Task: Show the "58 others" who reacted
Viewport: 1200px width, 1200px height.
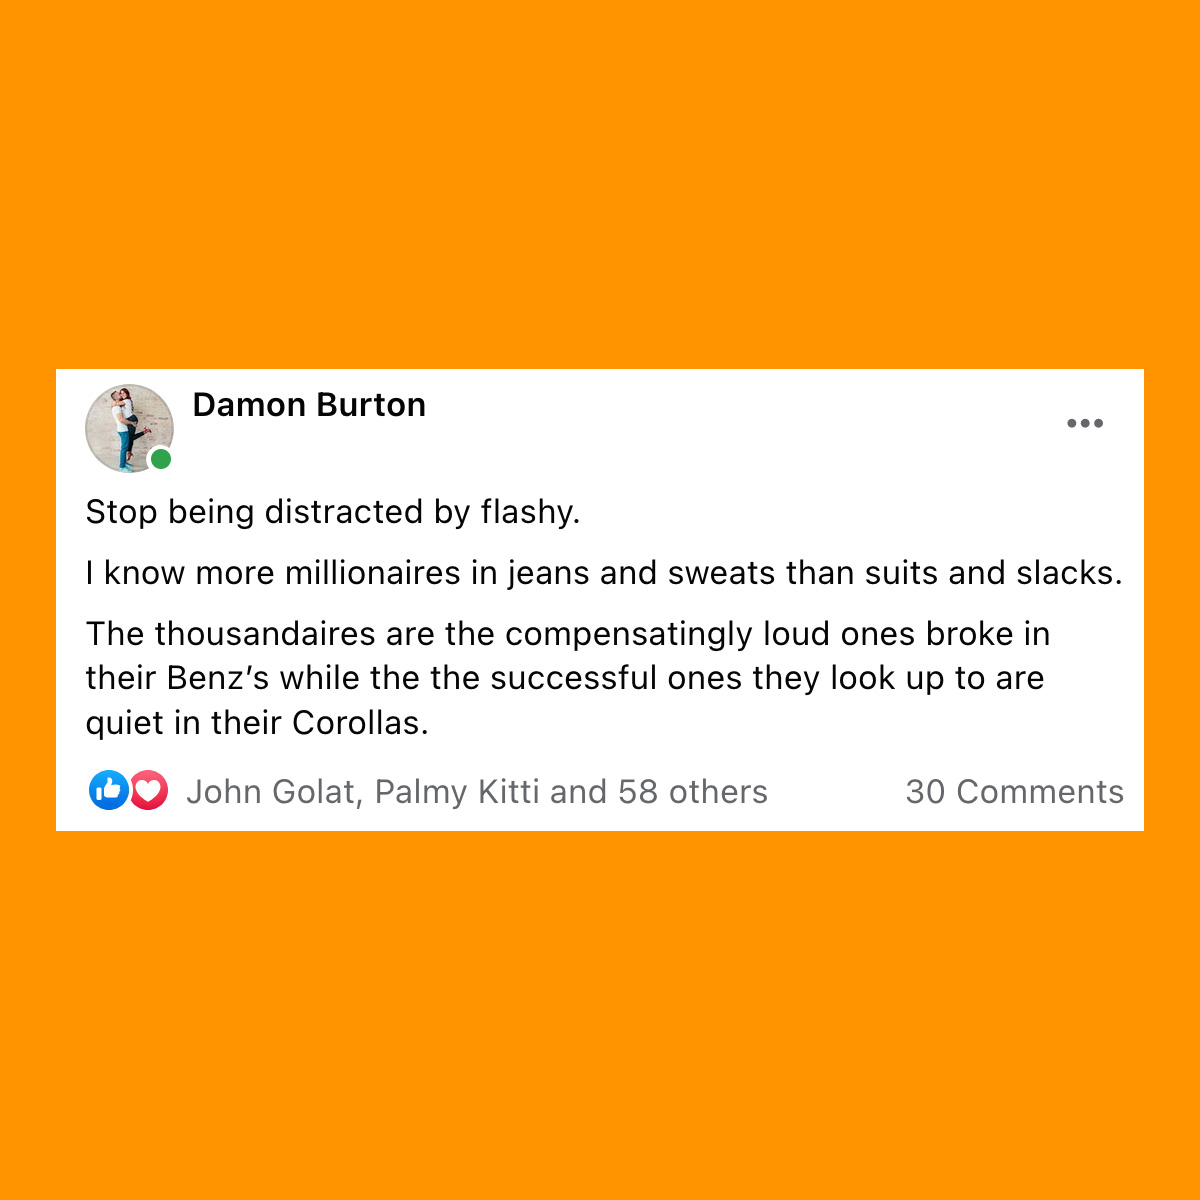Action: tap(693, 792)
